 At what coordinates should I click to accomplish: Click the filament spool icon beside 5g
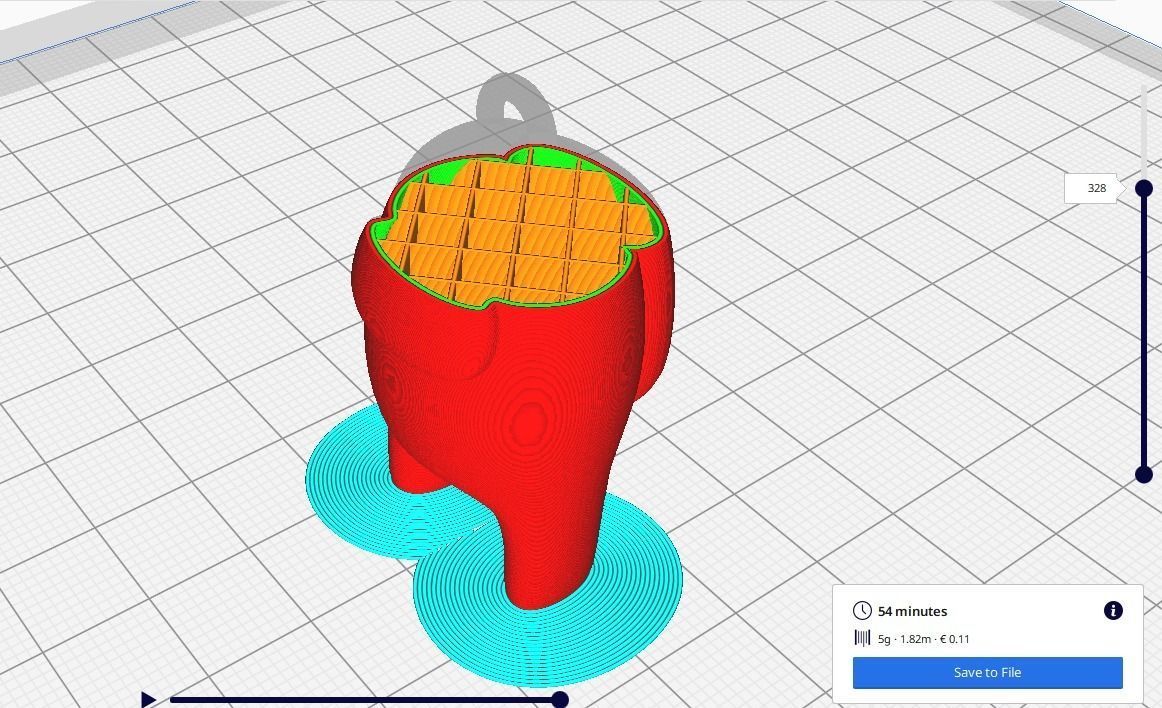click(x=863, y=638)
